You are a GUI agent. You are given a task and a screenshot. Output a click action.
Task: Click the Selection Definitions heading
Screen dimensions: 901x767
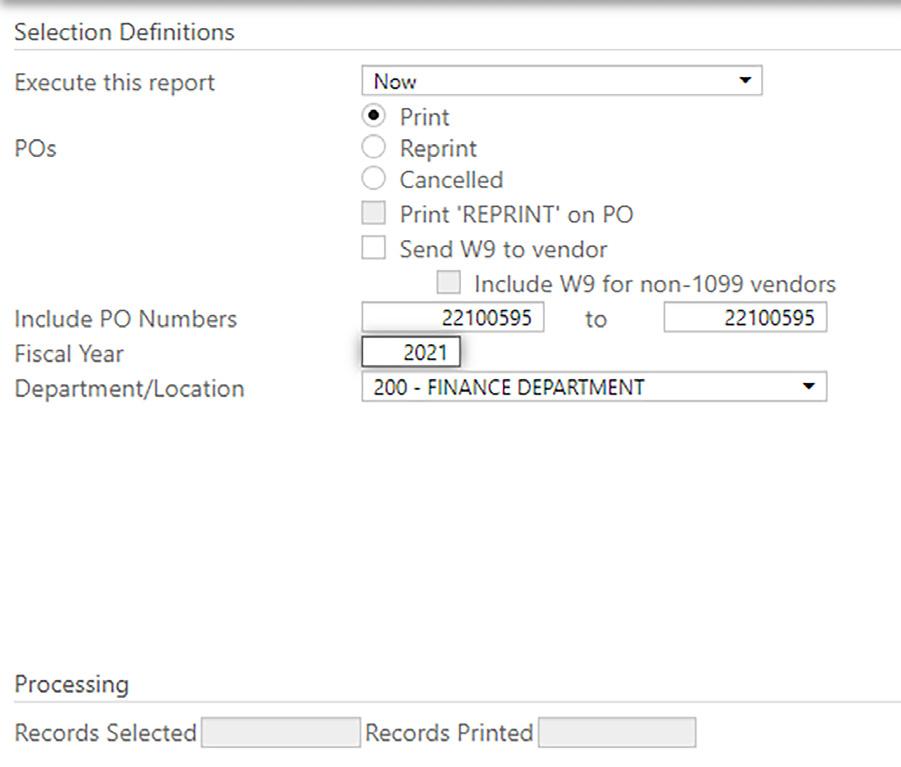click(x=124, y=32)
